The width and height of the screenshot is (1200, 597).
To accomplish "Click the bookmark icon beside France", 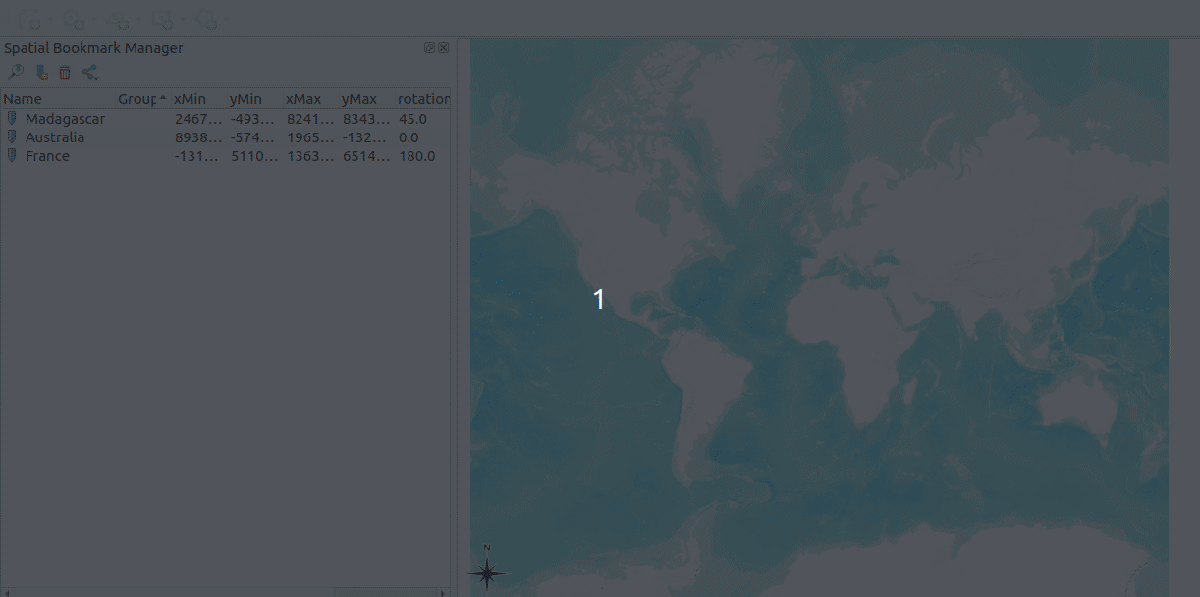I will pyautogui.click(x=12, y=156).
